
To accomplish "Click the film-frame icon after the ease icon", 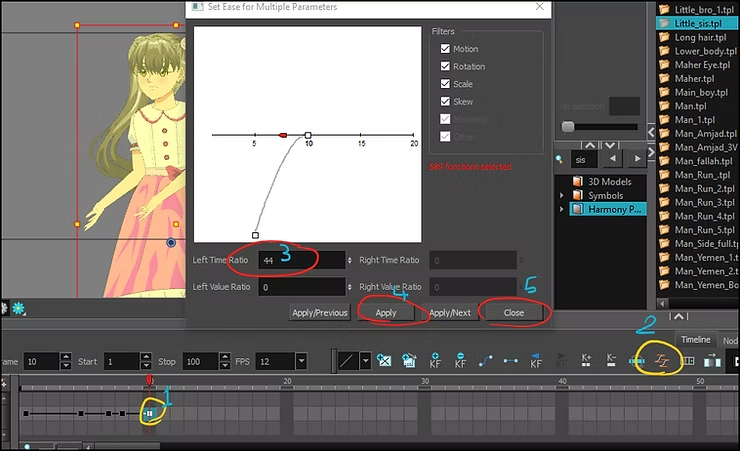I will tap(689, 361).
